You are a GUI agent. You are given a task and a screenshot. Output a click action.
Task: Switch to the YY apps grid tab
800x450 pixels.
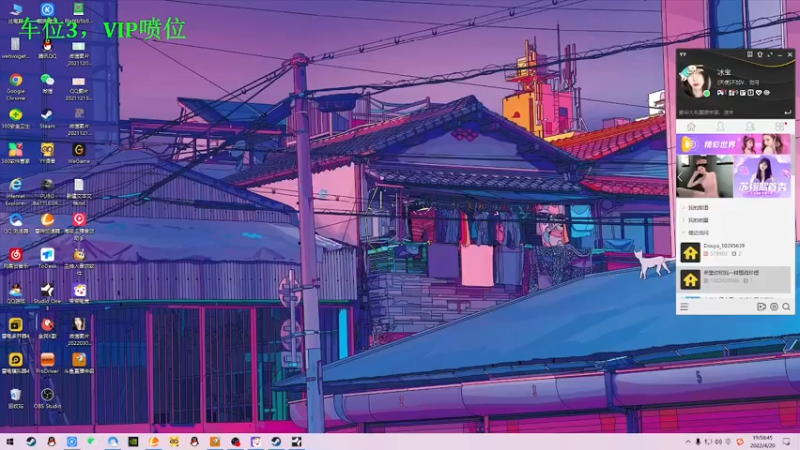(x=780, y=126)
